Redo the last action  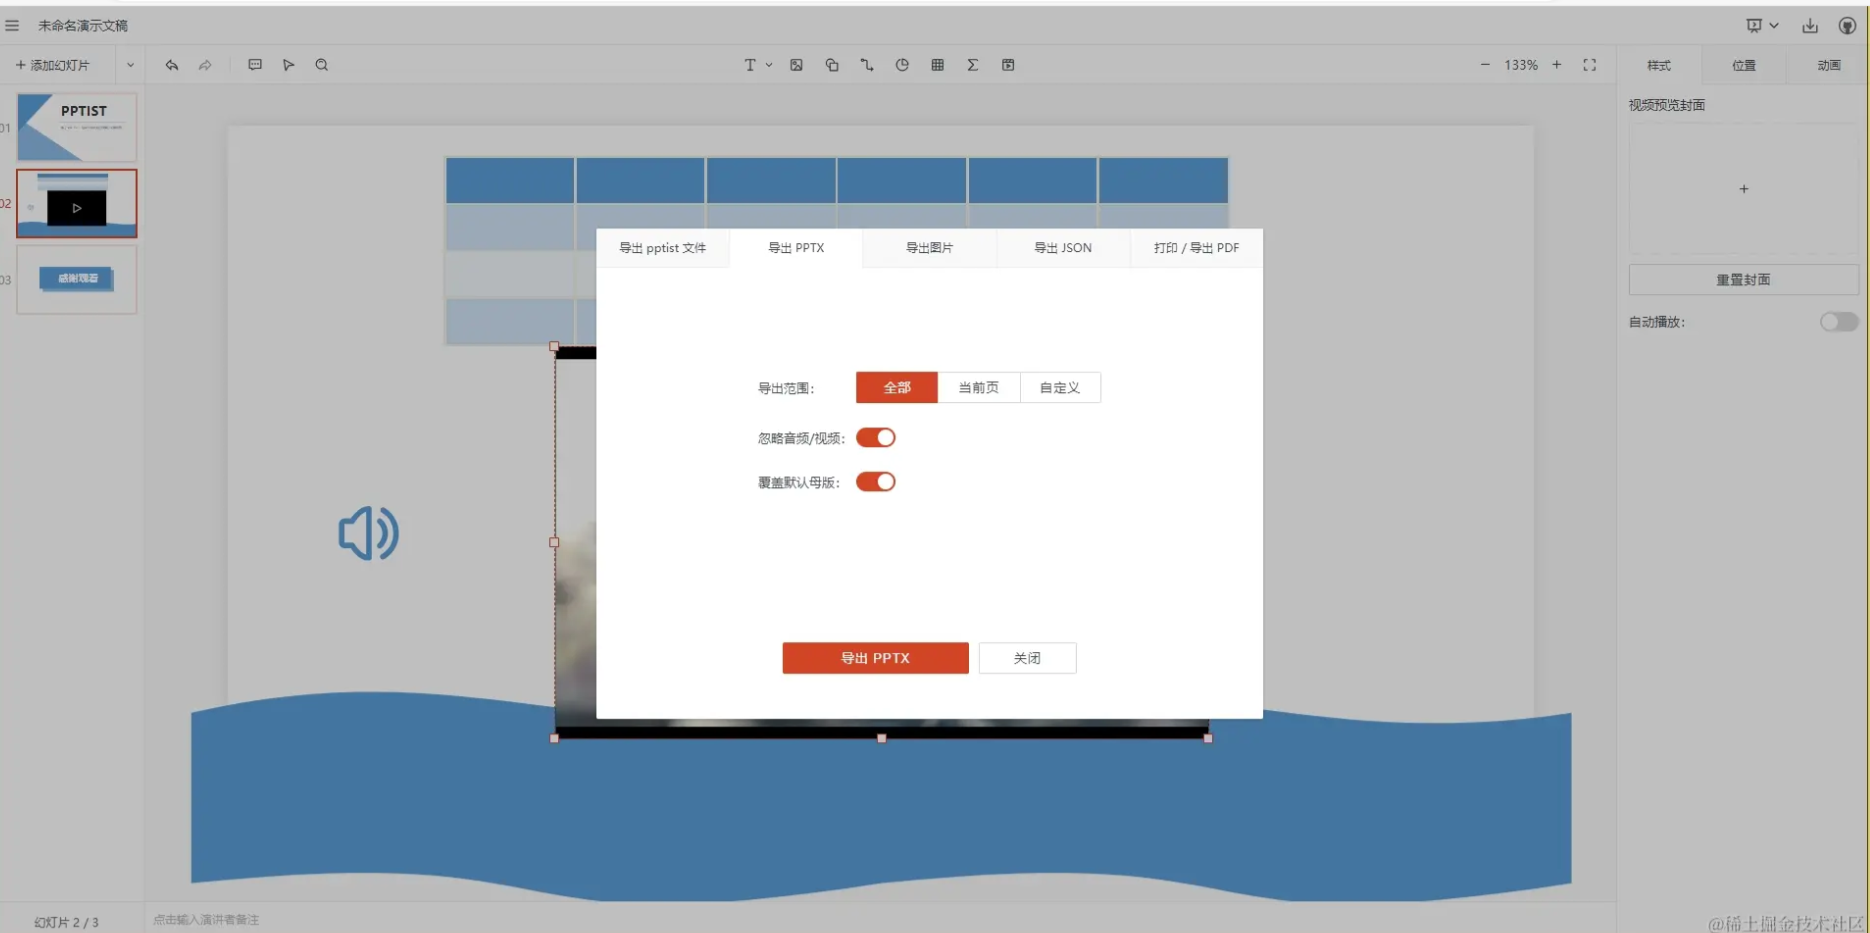206,64
